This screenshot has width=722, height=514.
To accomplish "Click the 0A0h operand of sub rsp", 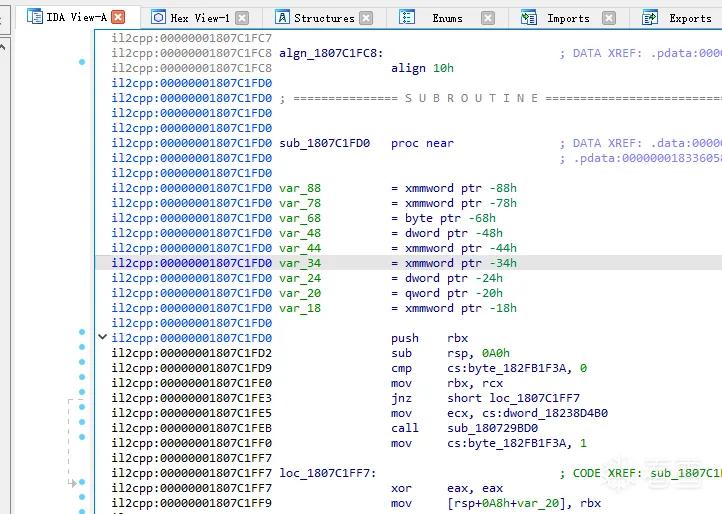I will click(495, 353).
